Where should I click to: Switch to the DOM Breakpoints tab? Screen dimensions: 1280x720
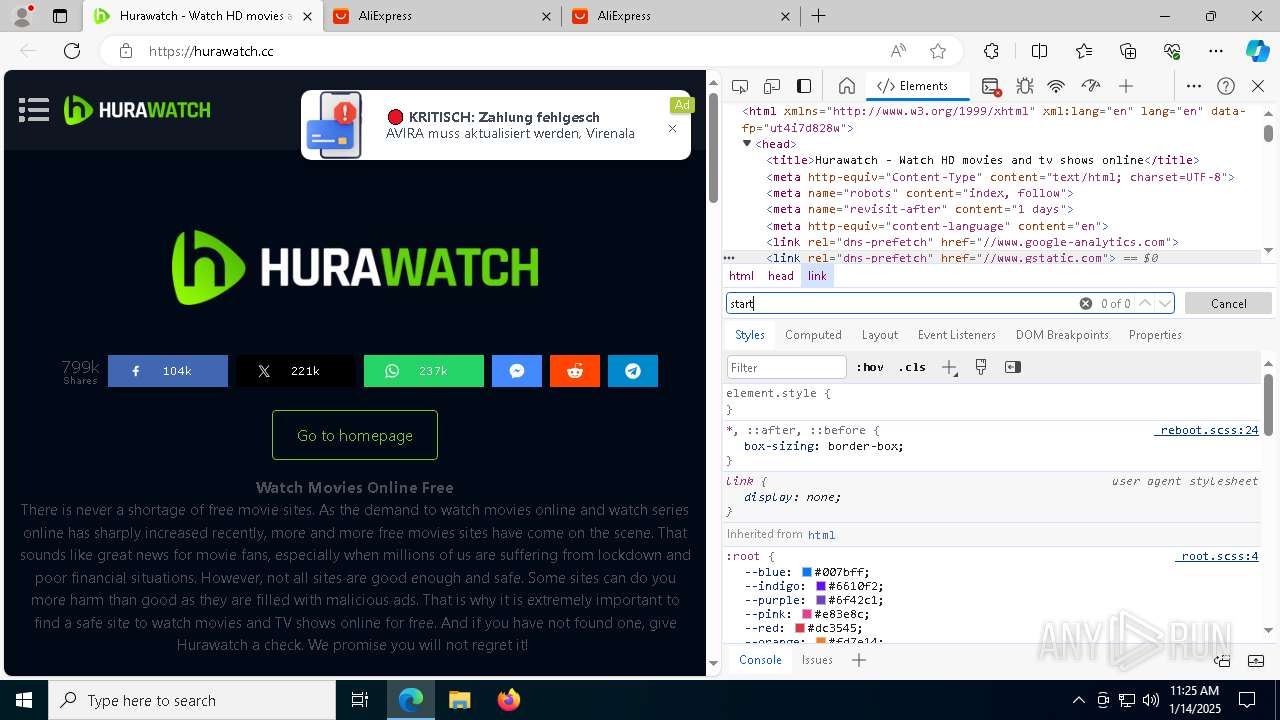pyautogui.click(x=1062, y=335)
